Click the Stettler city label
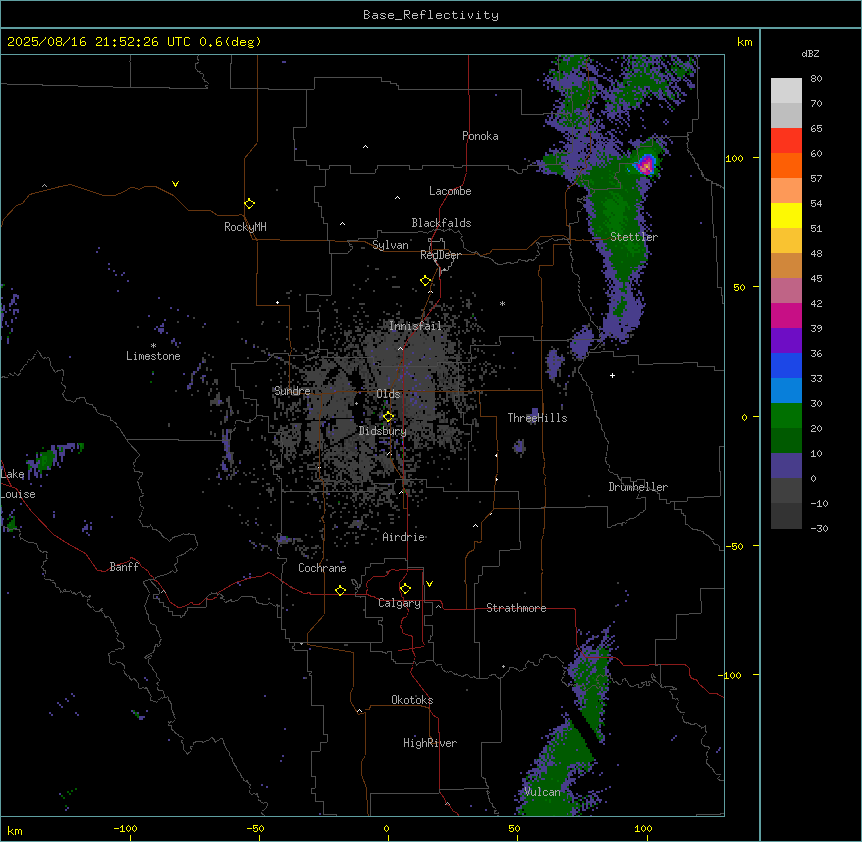This screenshot has width=862, height=842. click(x=634, y=237)
